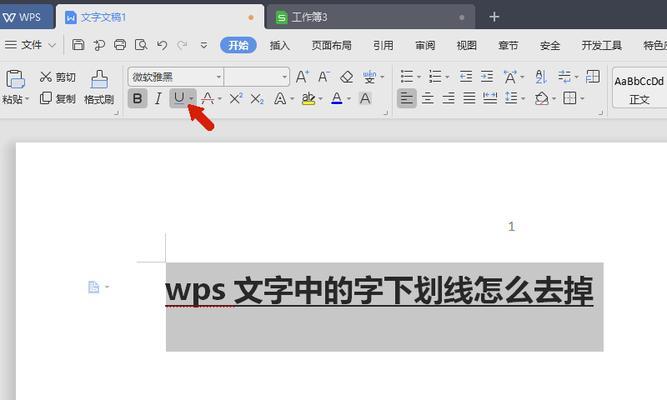Increase paragraph indent
The image size is (667, 400).
pos(487,77)
